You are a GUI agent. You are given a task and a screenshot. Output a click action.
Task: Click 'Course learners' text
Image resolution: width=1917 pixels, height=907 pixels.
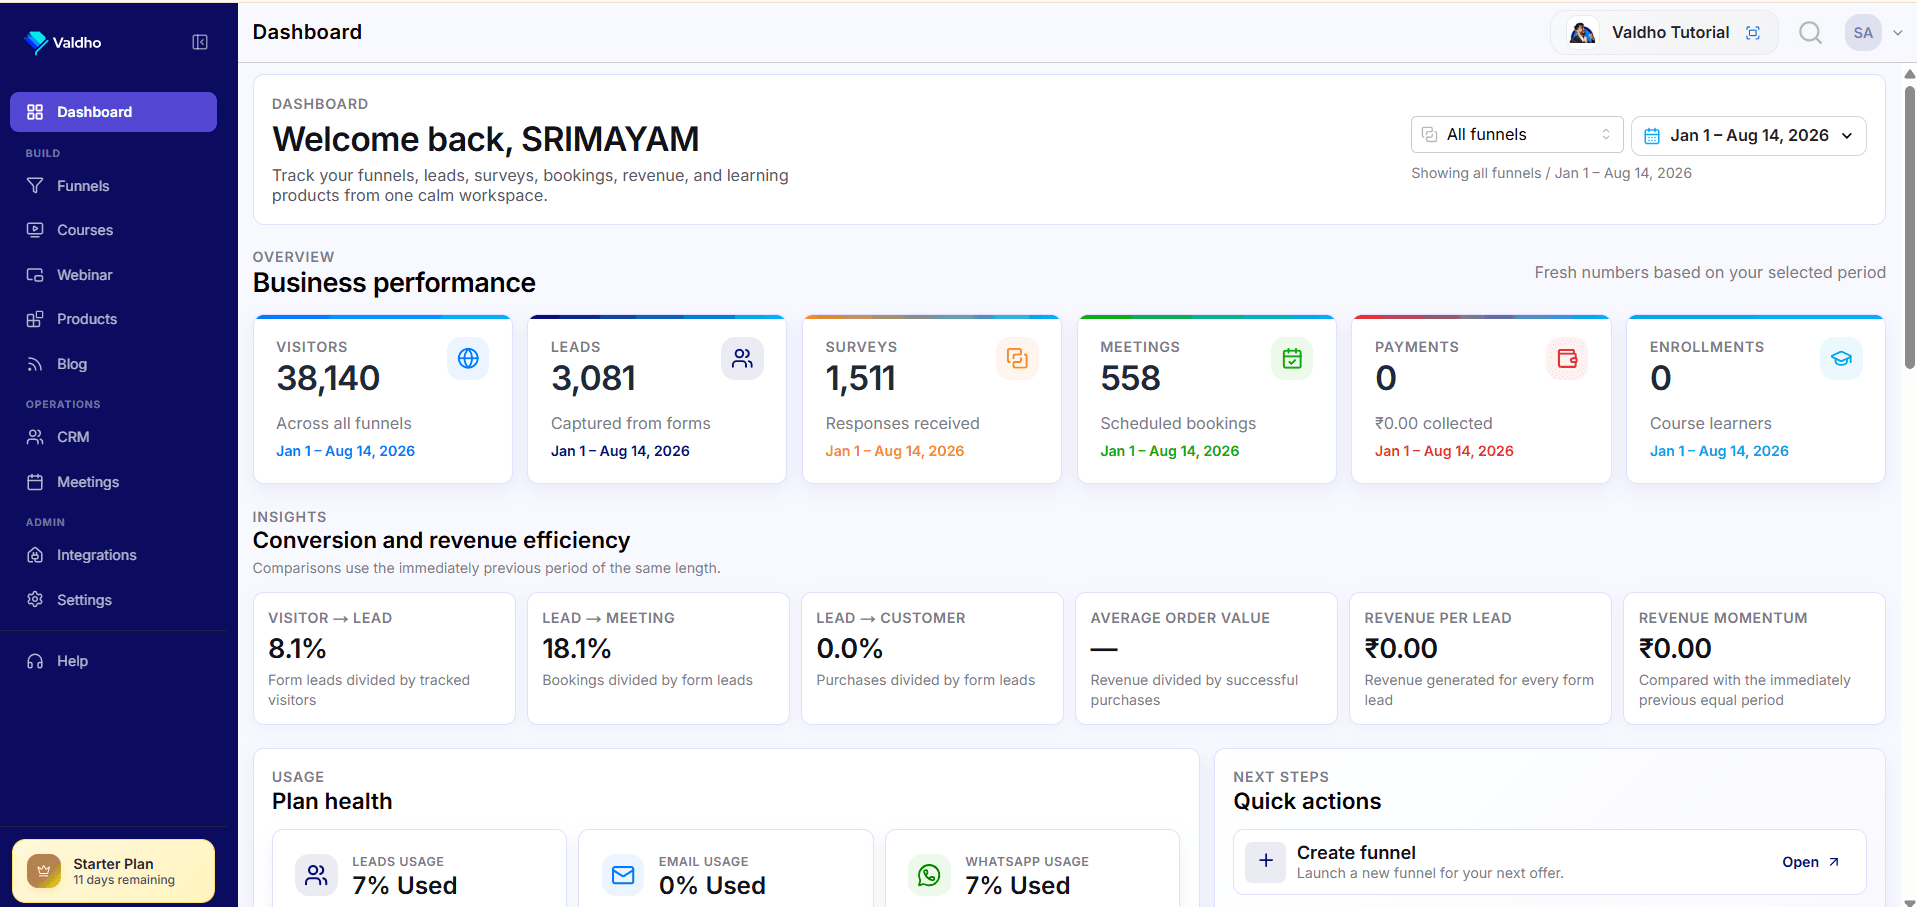click(1710, 423)
